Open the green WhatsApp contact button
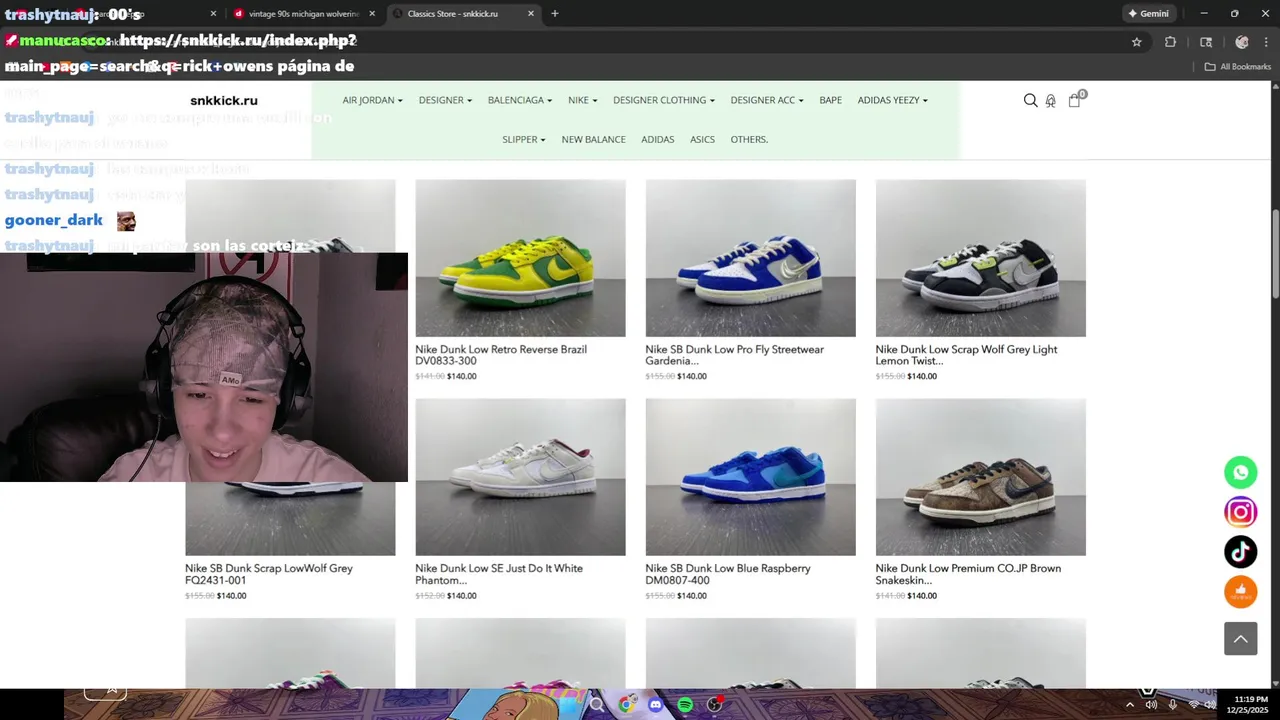This screenshot has width=1280, height=720. (1241, 472)
